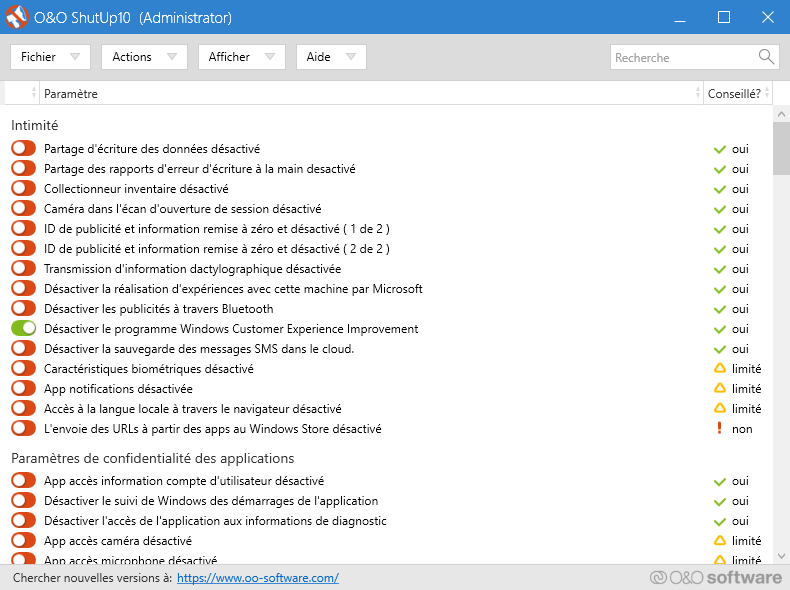The image size is (790, 590).
Task: Click the scrollbar up arrow
Action: coord(781,114)
